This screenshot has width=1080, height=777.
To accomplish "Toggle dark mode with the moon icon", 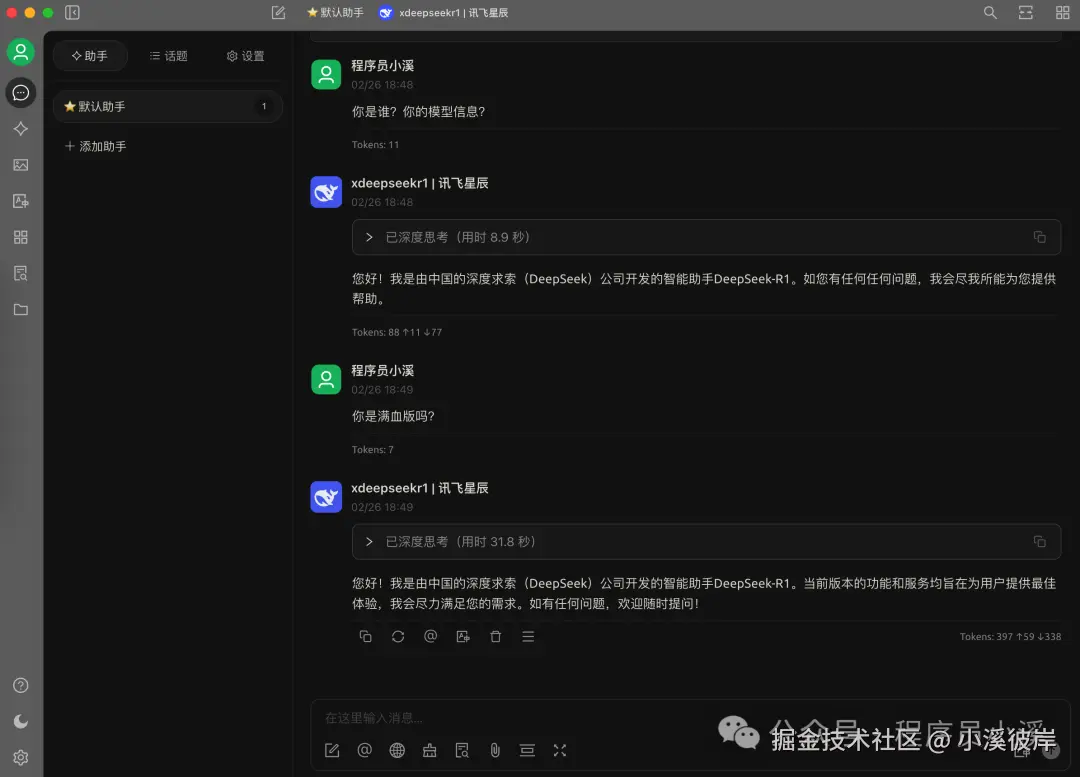I will [21, 721].
